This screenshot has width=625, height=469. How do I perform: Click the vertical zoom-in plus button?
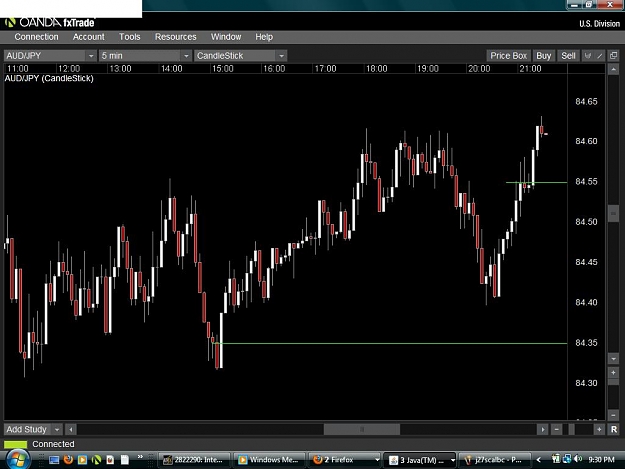pos(613,373)
